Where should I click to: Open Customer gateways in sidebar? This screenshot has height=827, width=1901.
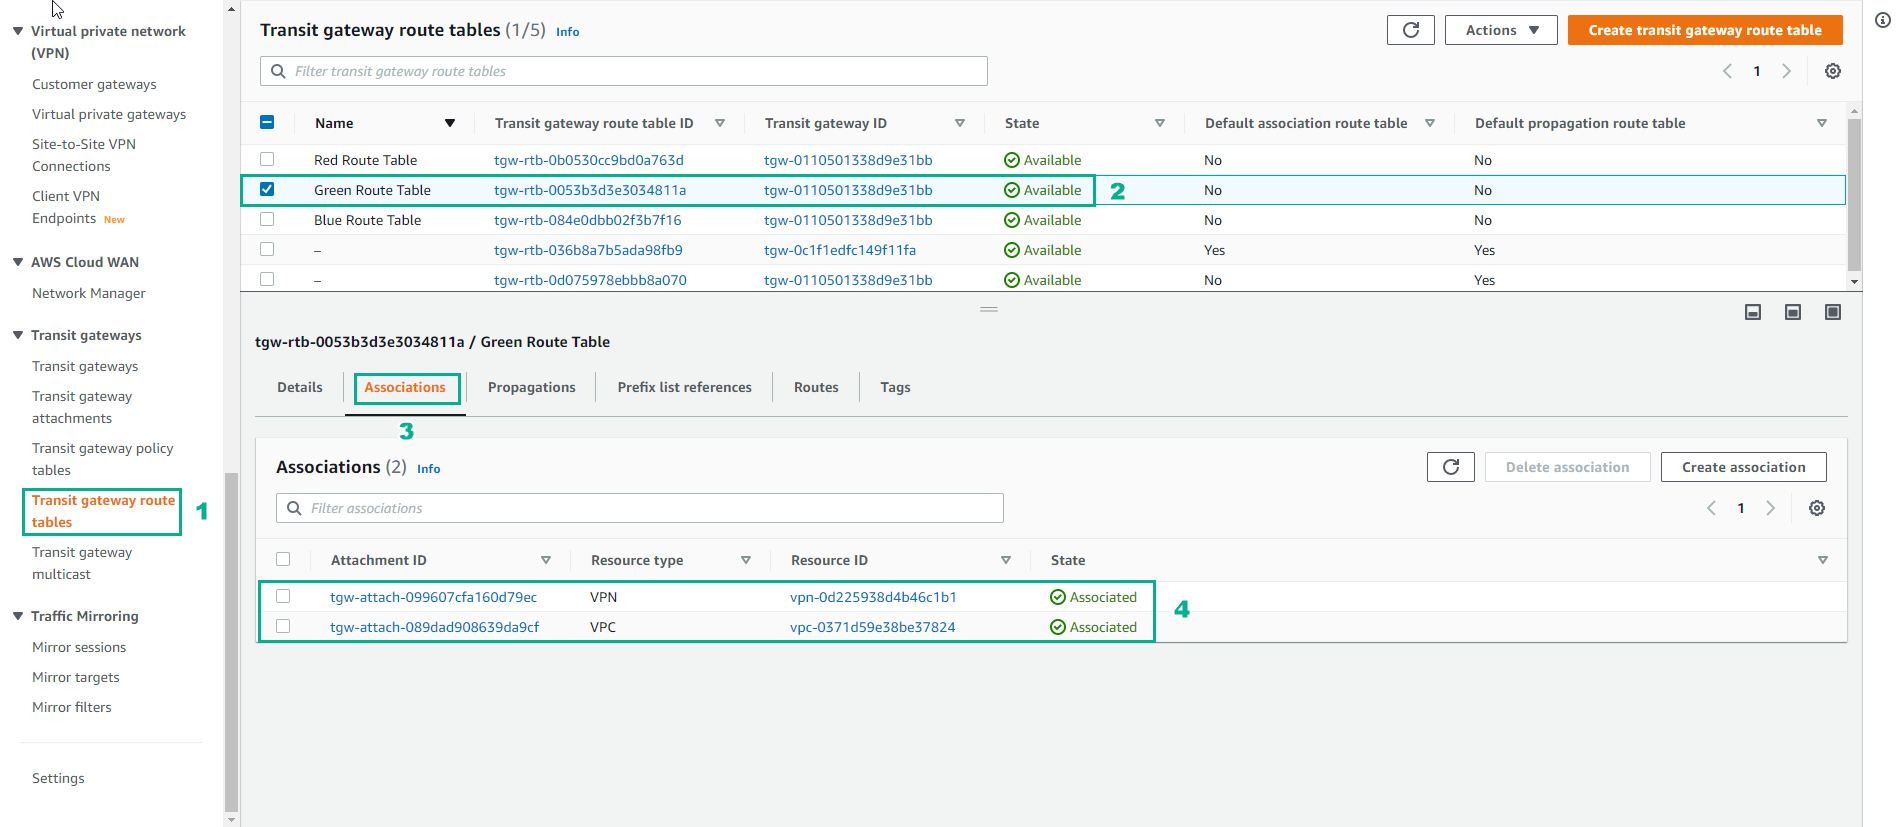pos(94,84)
